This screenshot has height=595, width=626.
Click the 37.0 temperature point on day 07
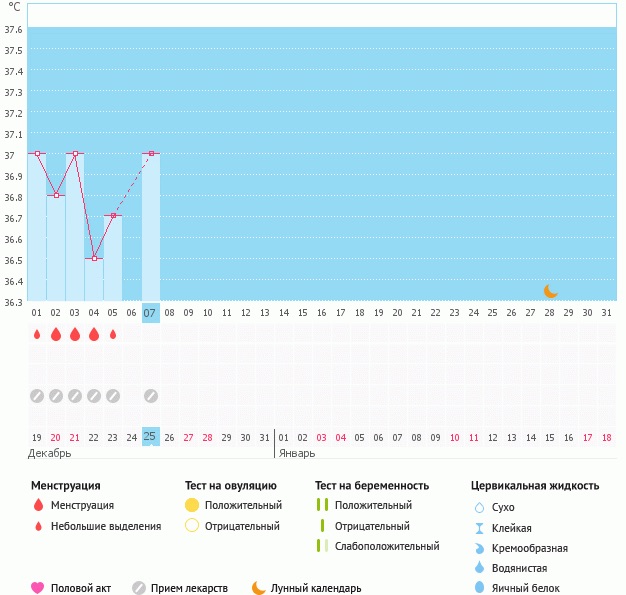click(150, 154)
